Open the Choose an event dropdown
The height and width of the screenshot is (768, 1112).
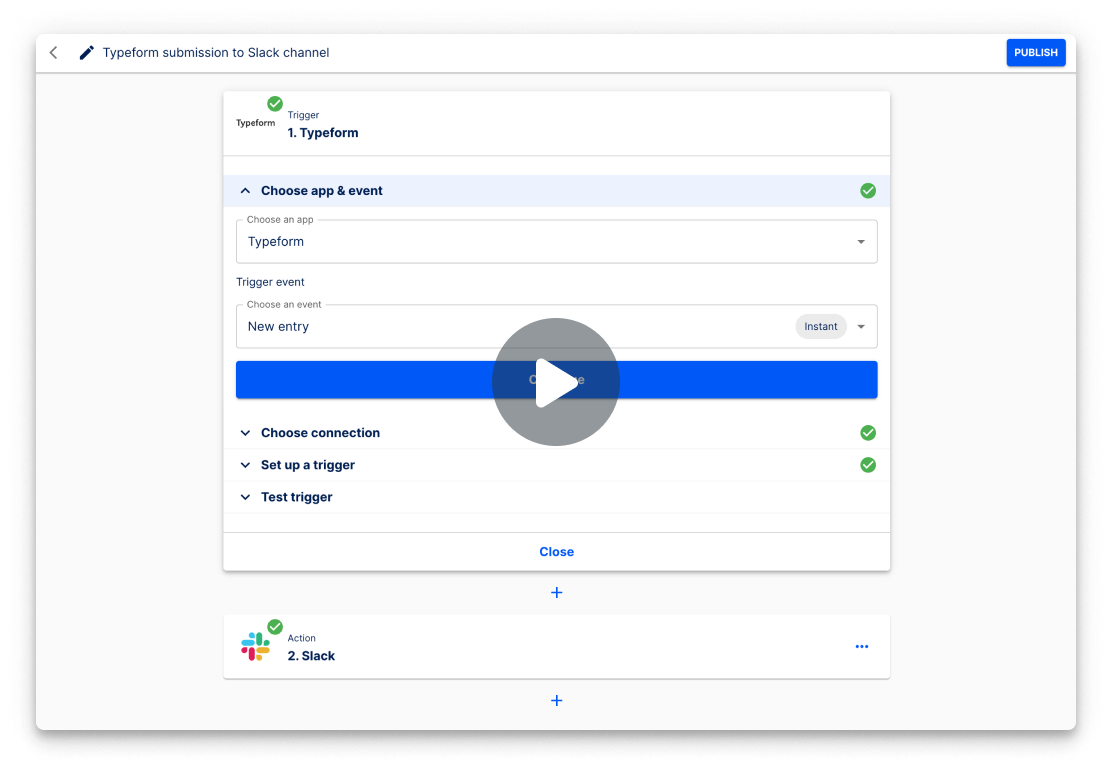tap(860, 326)
